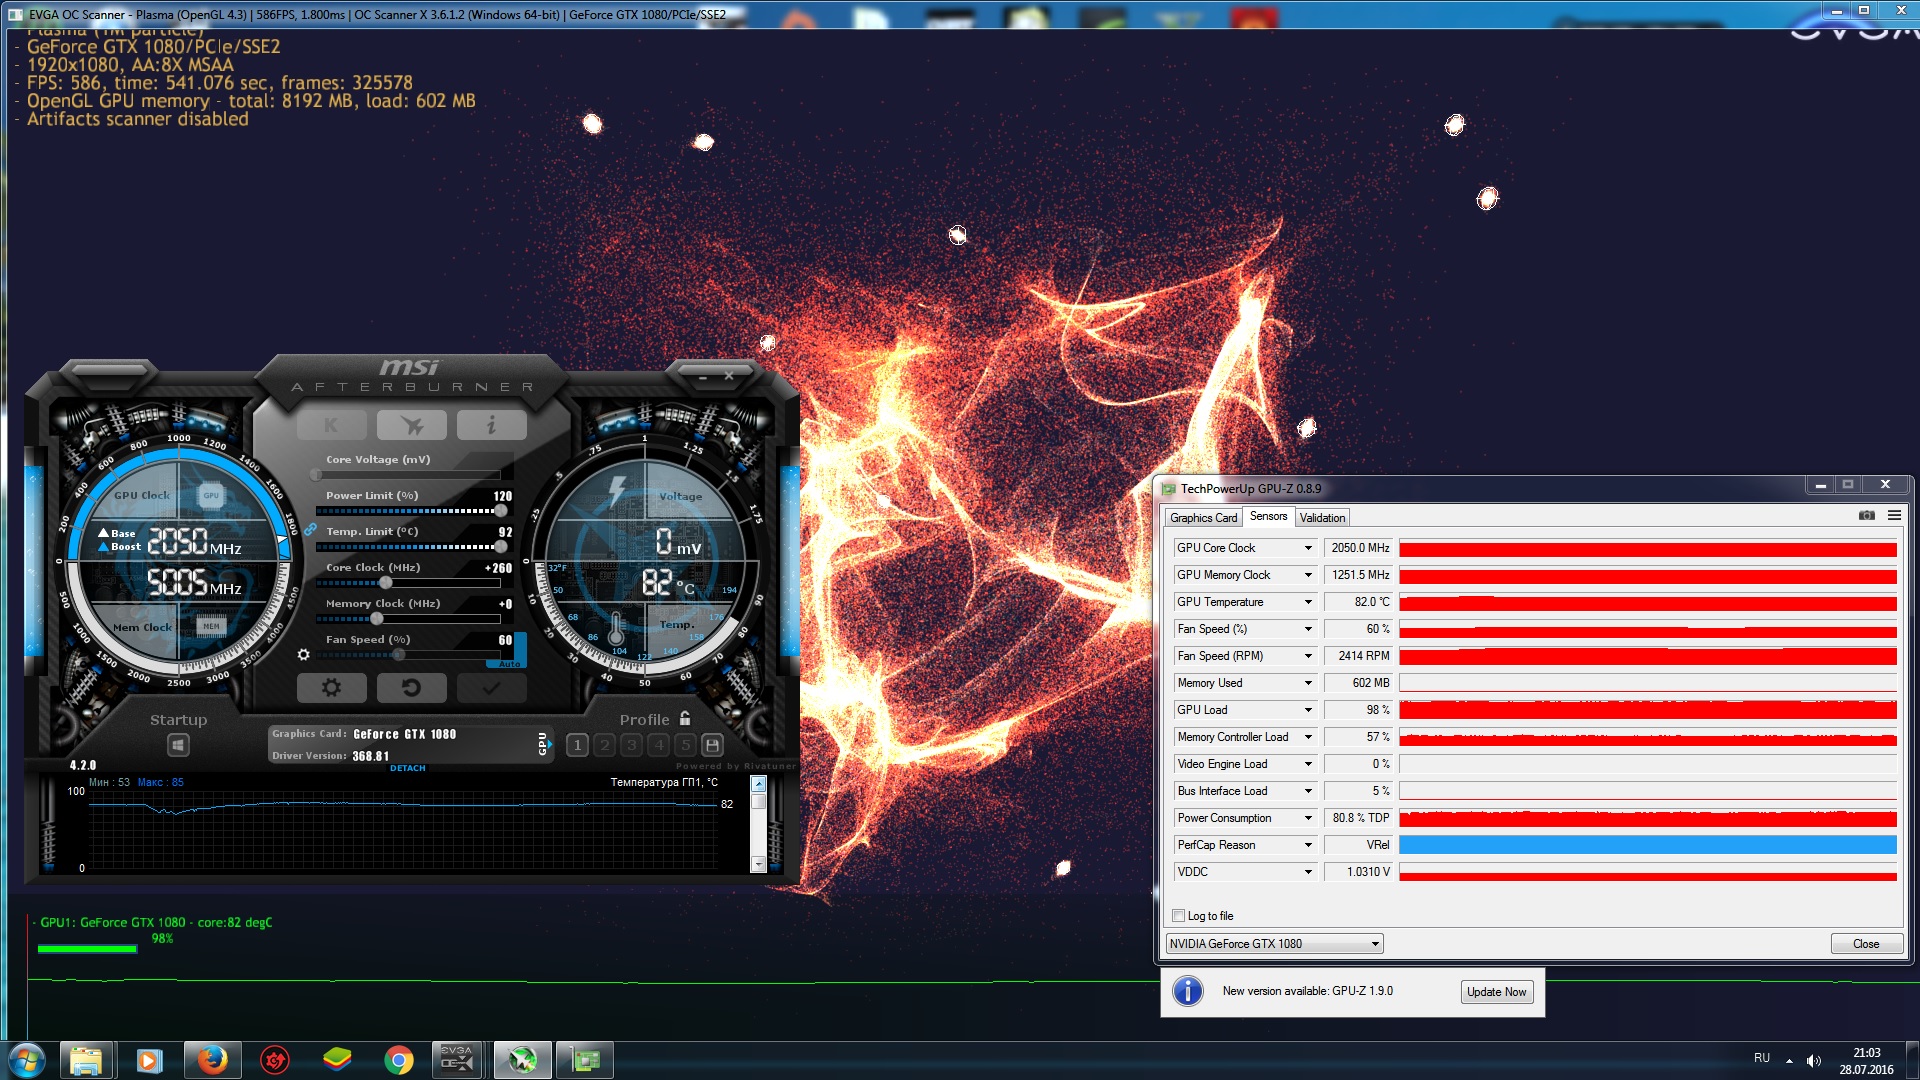Click reset to defaults arrow button
The width and height of the screenshot is (1920, 1080).
(411, 688)
